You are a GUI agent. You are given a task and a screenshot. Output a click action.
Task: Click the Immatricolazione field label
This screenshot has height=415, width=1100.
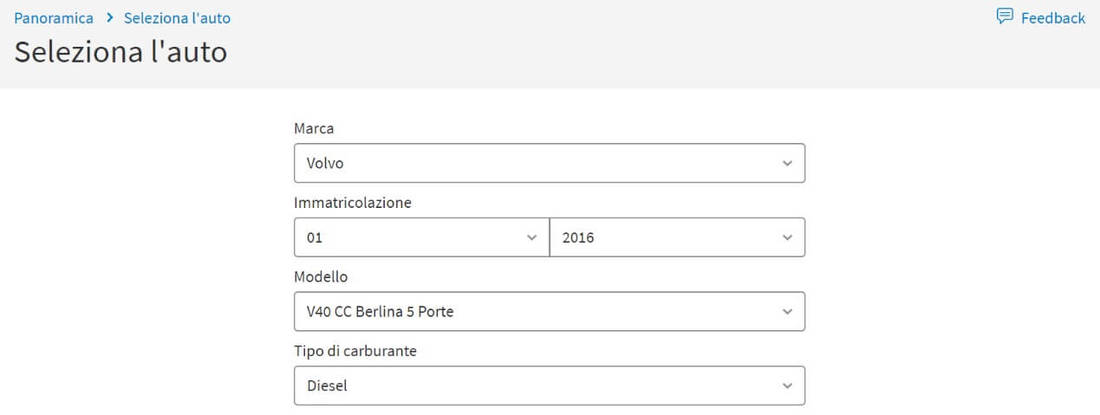(x=352, y=203)
